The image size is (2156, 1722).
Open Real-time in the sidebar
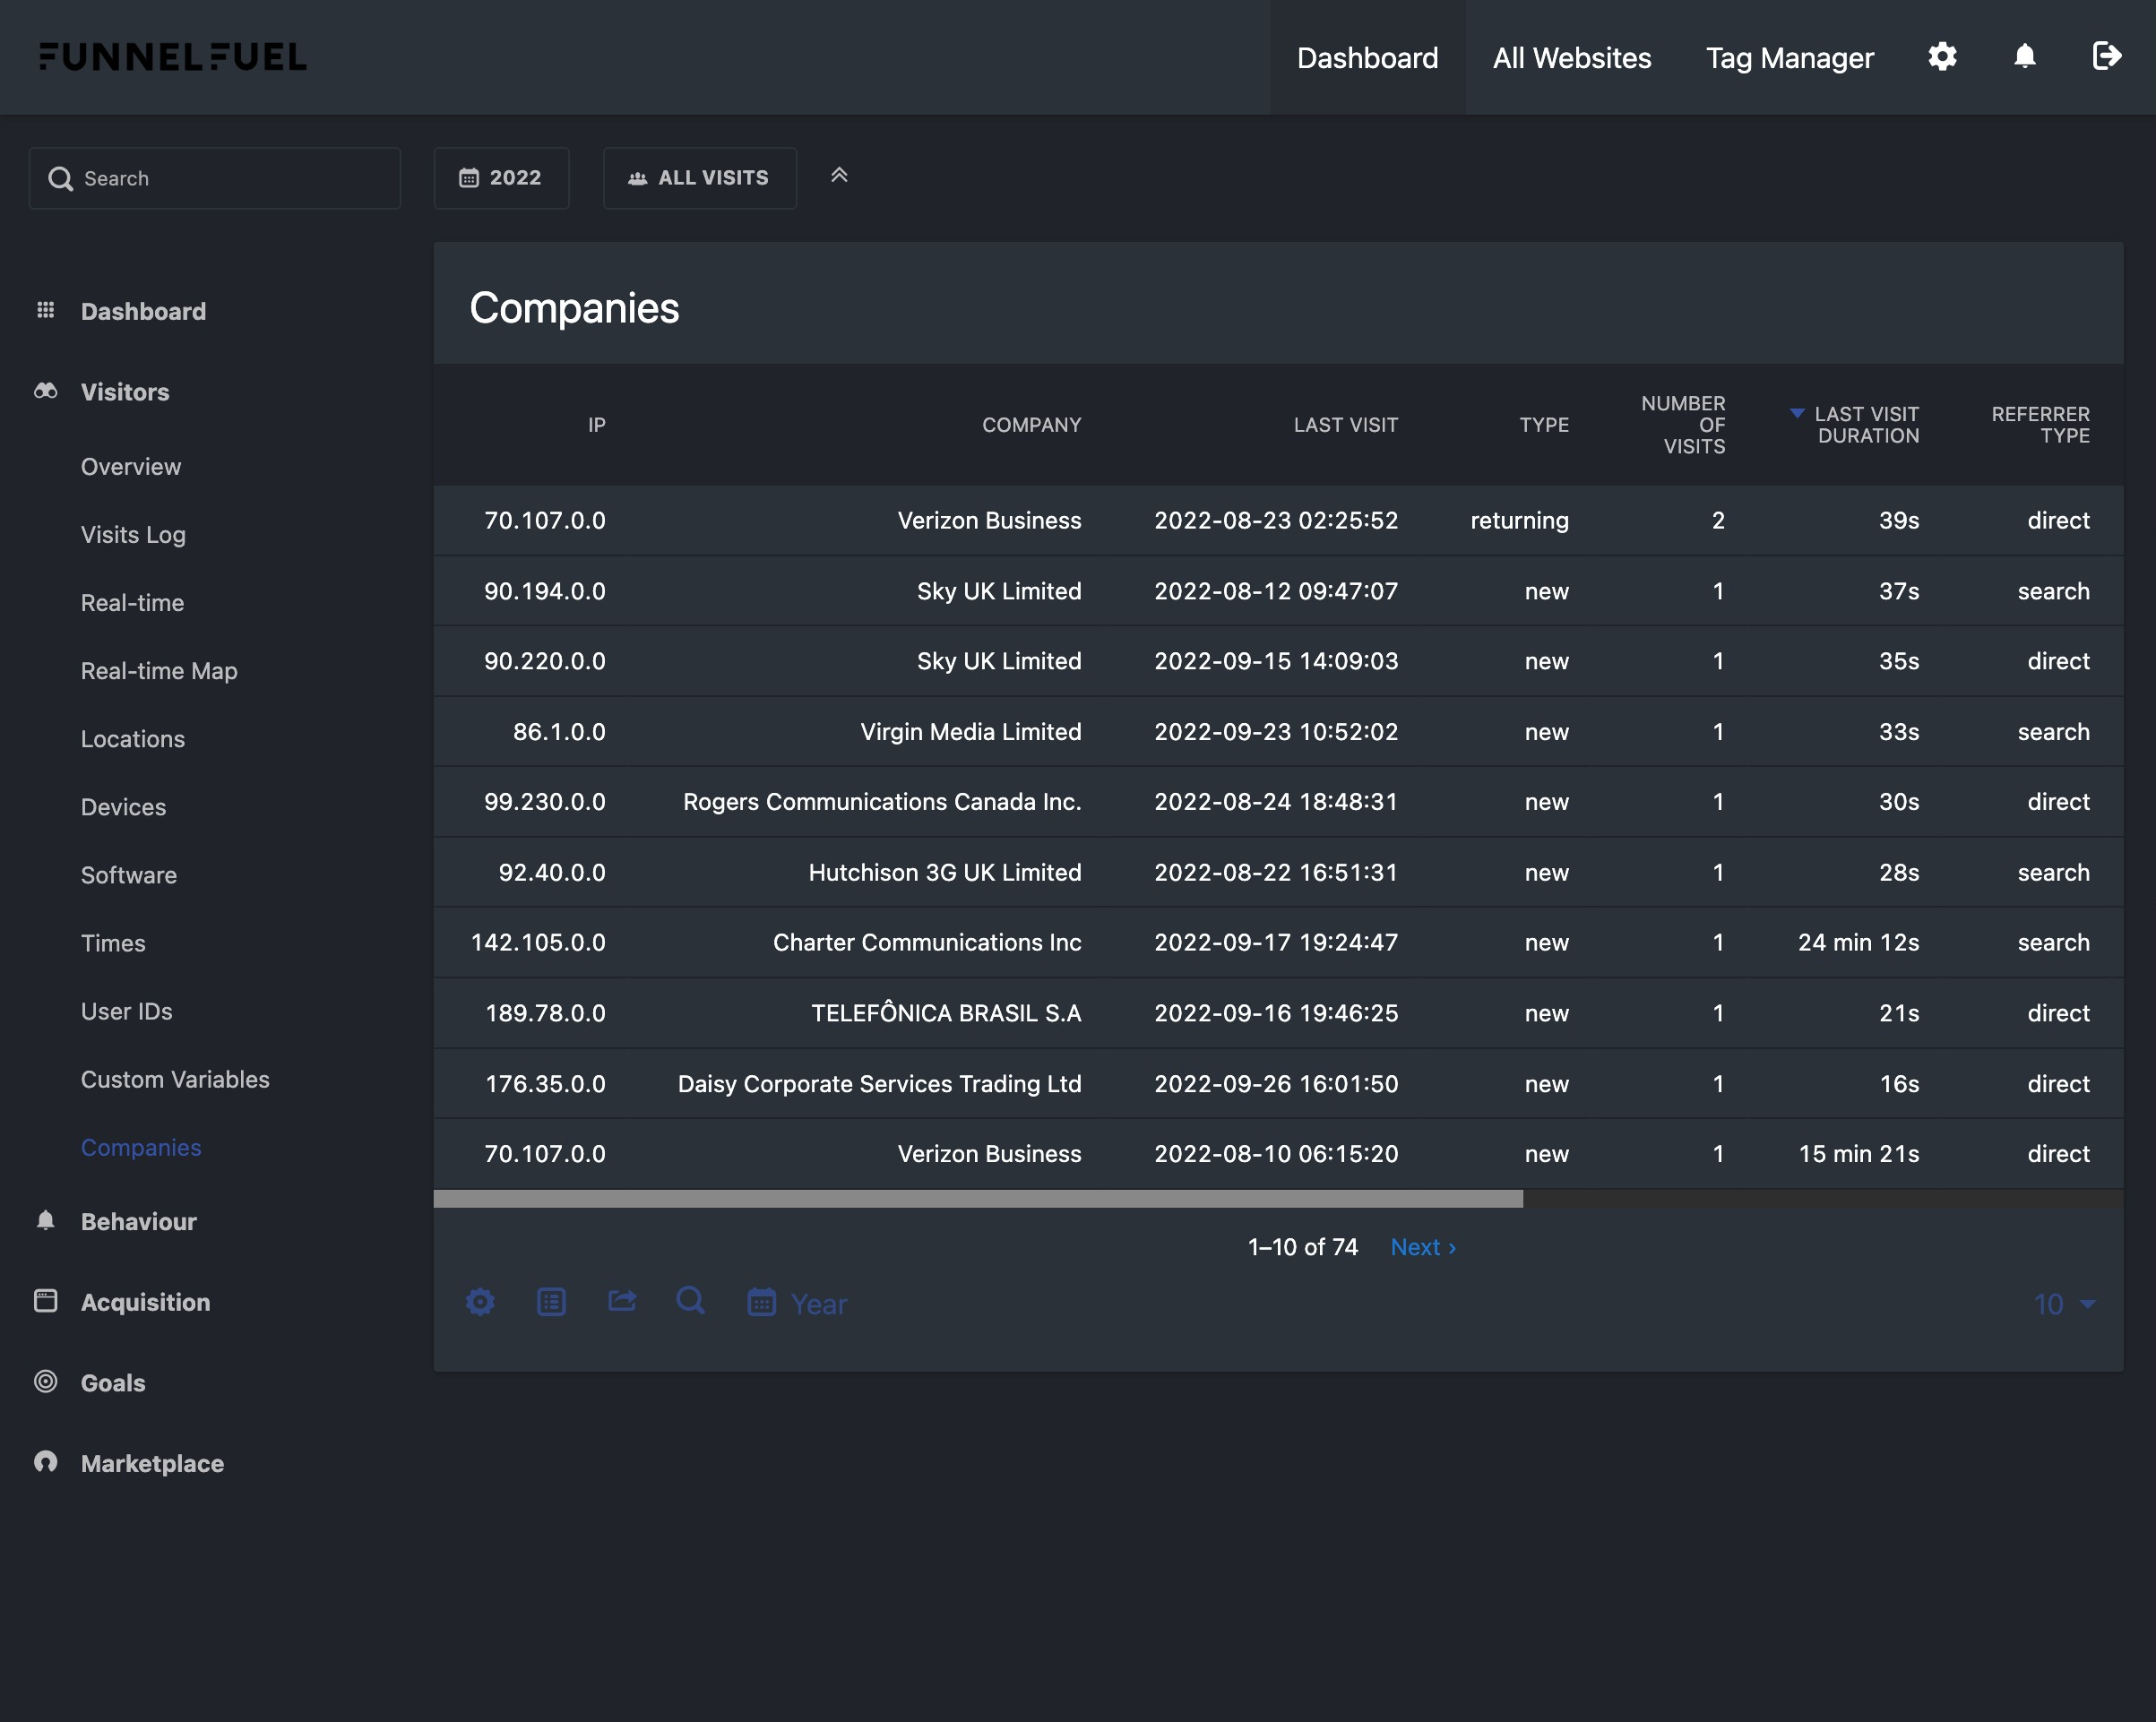click(x=132, y=603)
